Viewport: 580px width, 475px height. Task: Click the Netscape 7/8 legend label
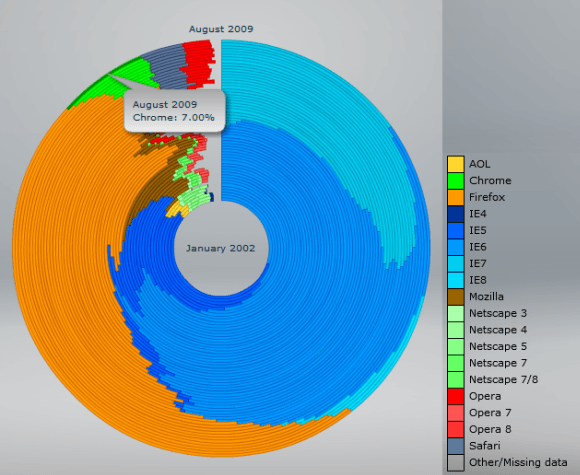tap(503, 380)
